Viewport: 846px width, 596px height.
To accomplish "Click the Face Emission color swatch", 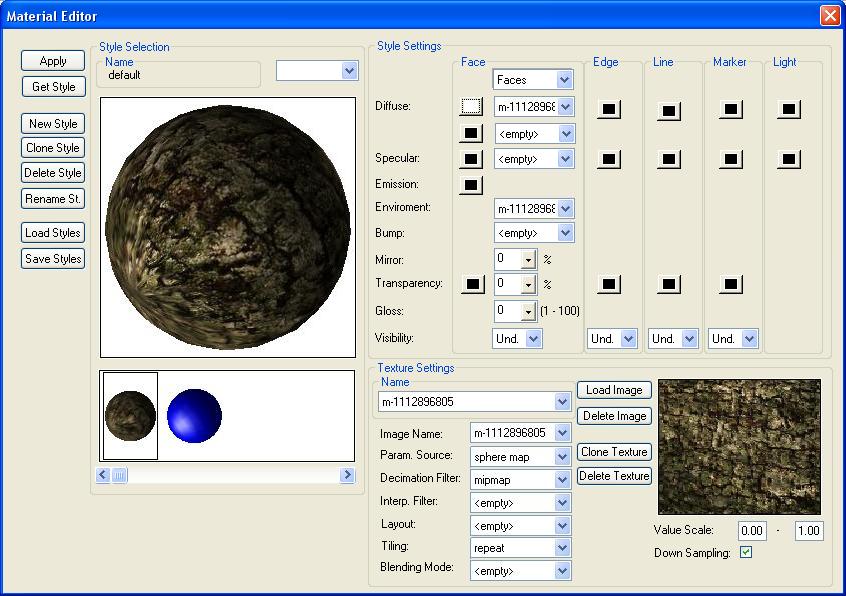I will tap(471, 184).
